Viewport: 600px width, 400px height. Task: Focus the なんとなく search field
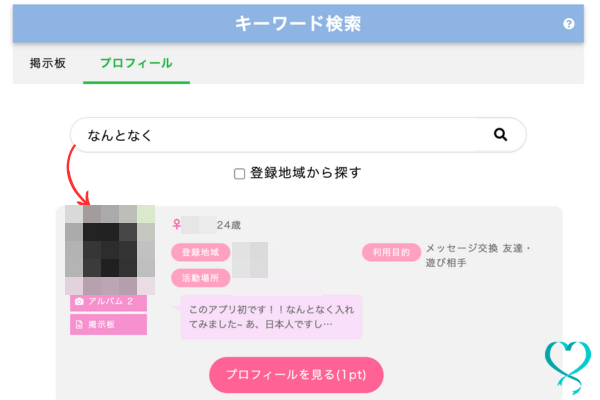pos(280,135)
